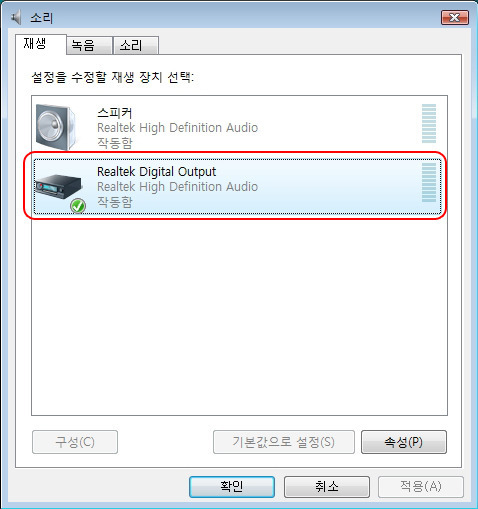Close the 소리 dialog window
Screen dimensions: 478x509
pyautogui.click(x=455, y=17)
